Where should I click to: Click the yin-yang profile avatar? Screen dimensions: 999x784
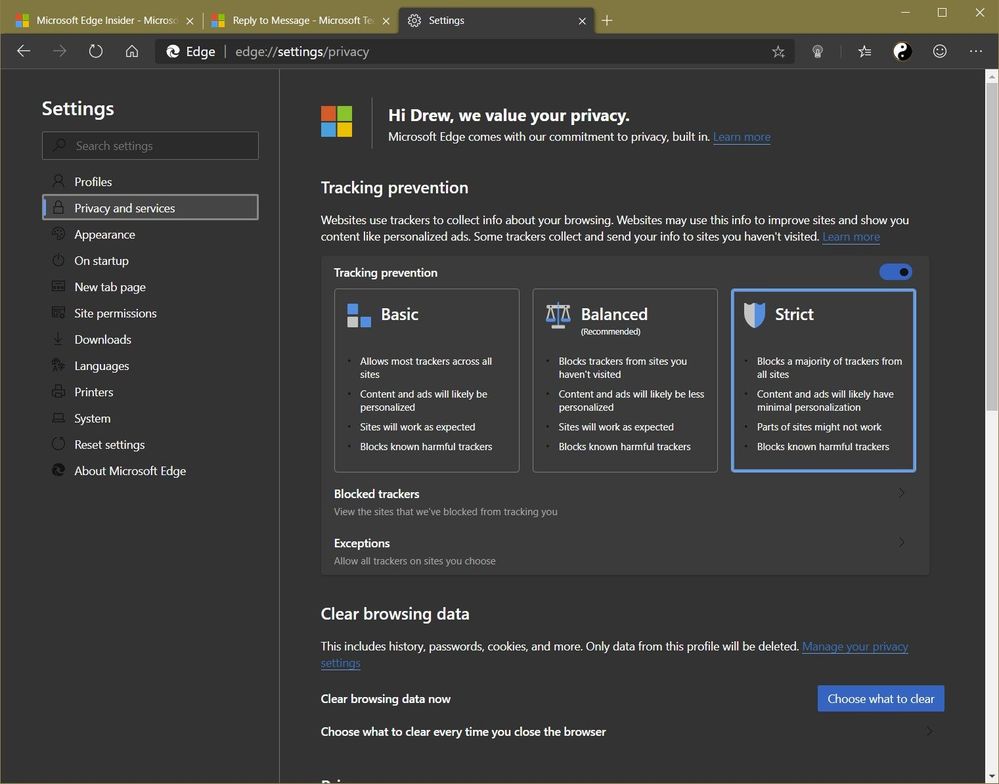pyautogui.click(x=902, y=52)
